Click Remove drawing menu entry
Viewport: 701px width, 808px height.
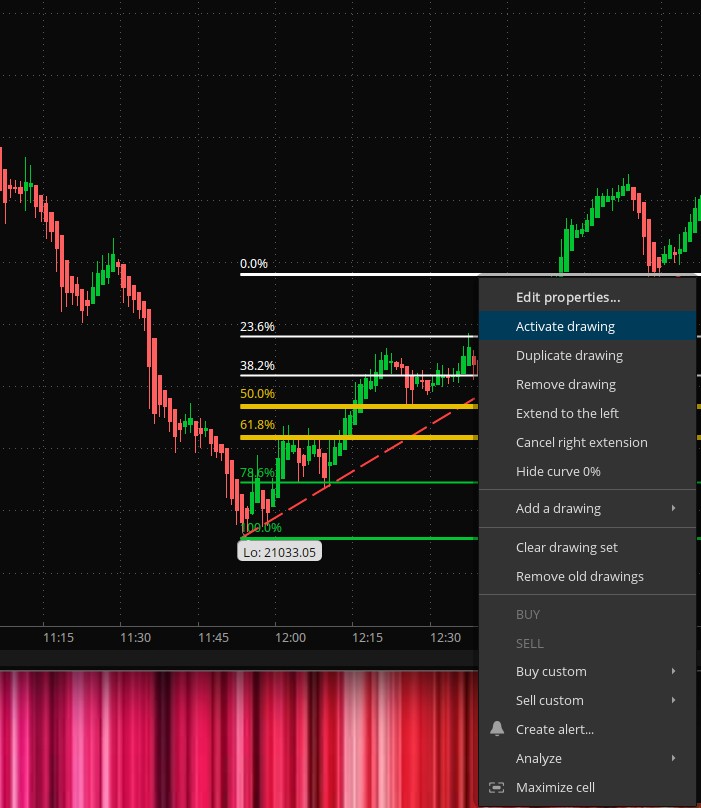587,384
